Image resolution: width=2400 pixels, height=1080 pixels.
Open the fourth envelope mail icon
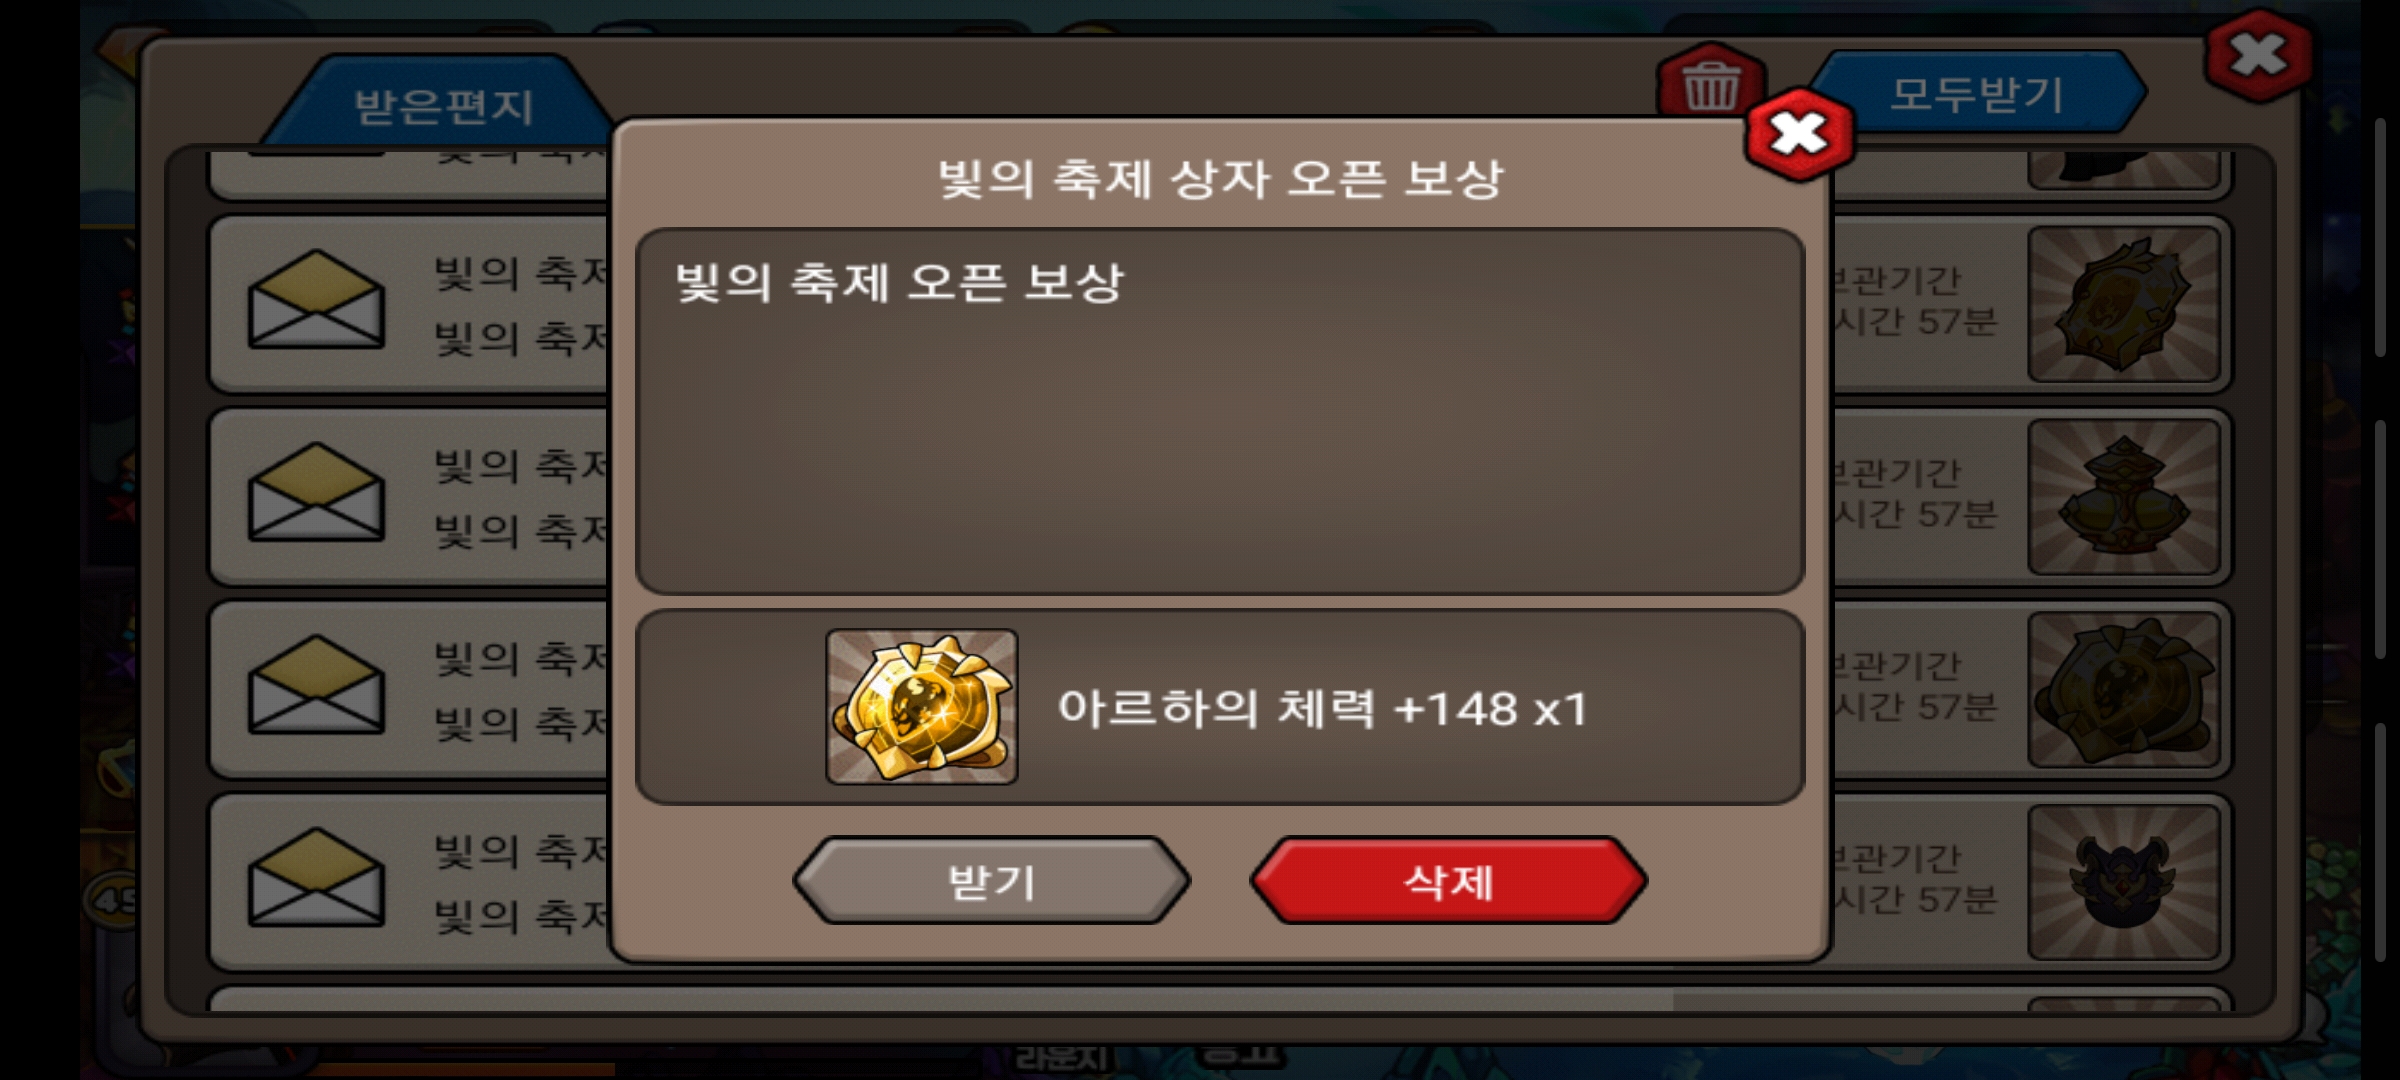pos(316,879)
